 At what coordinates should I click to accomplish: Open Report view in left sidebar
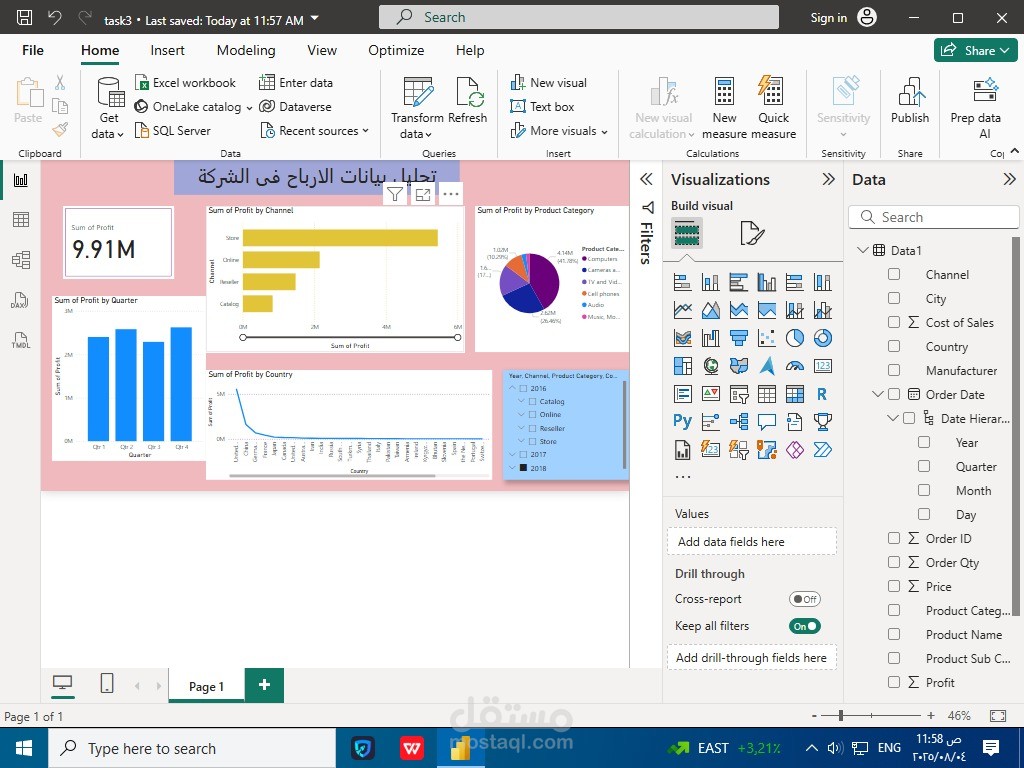(x=21, y=180)
